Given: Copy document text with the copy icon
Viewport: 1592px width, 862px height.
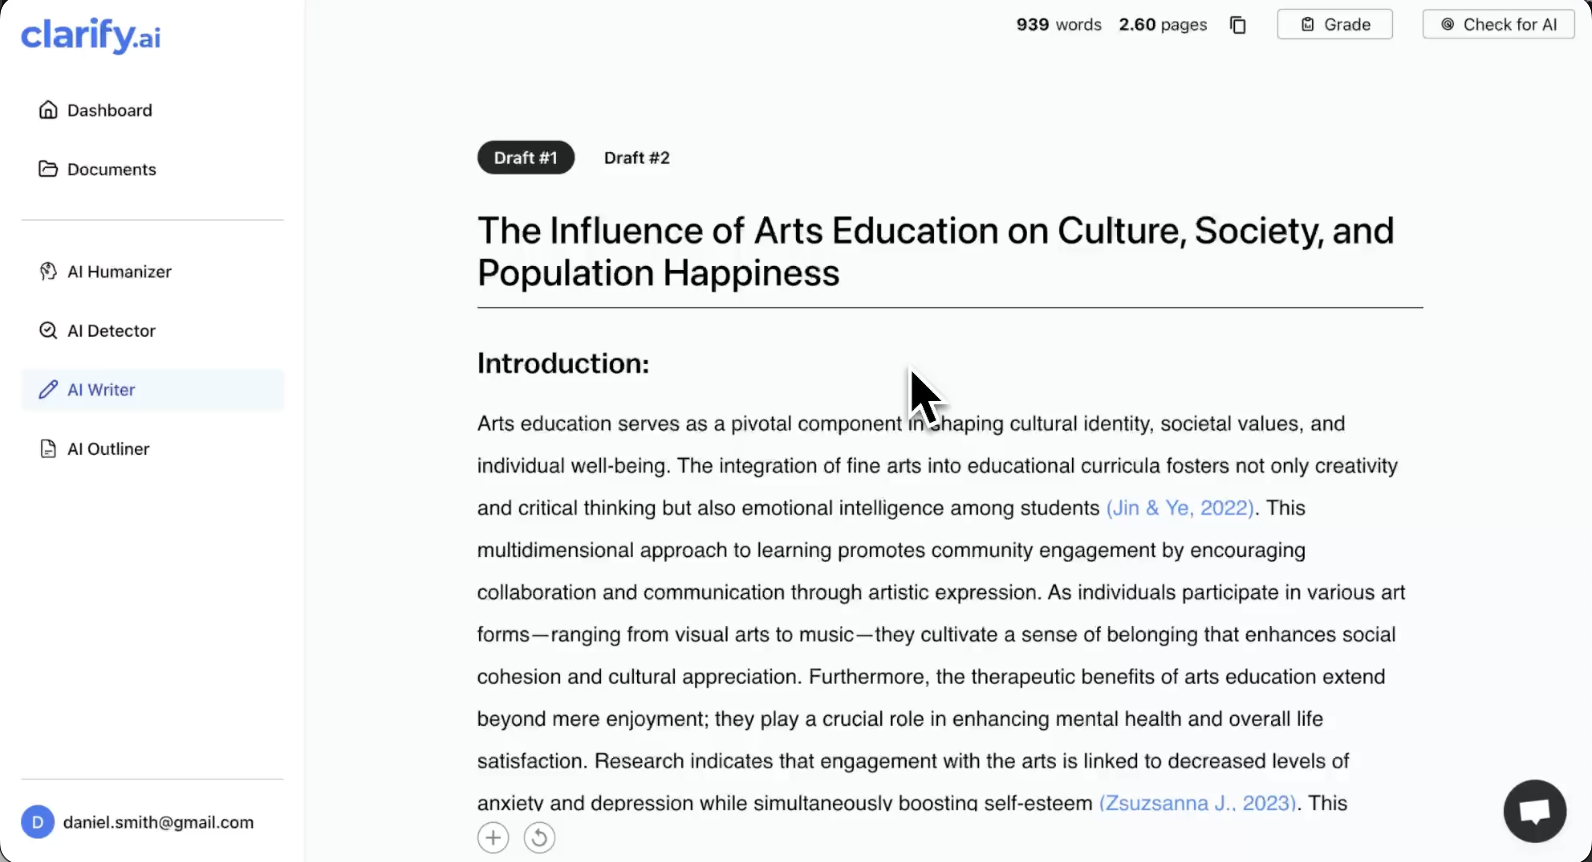Looking at the screenshot, I should 1238,25.
